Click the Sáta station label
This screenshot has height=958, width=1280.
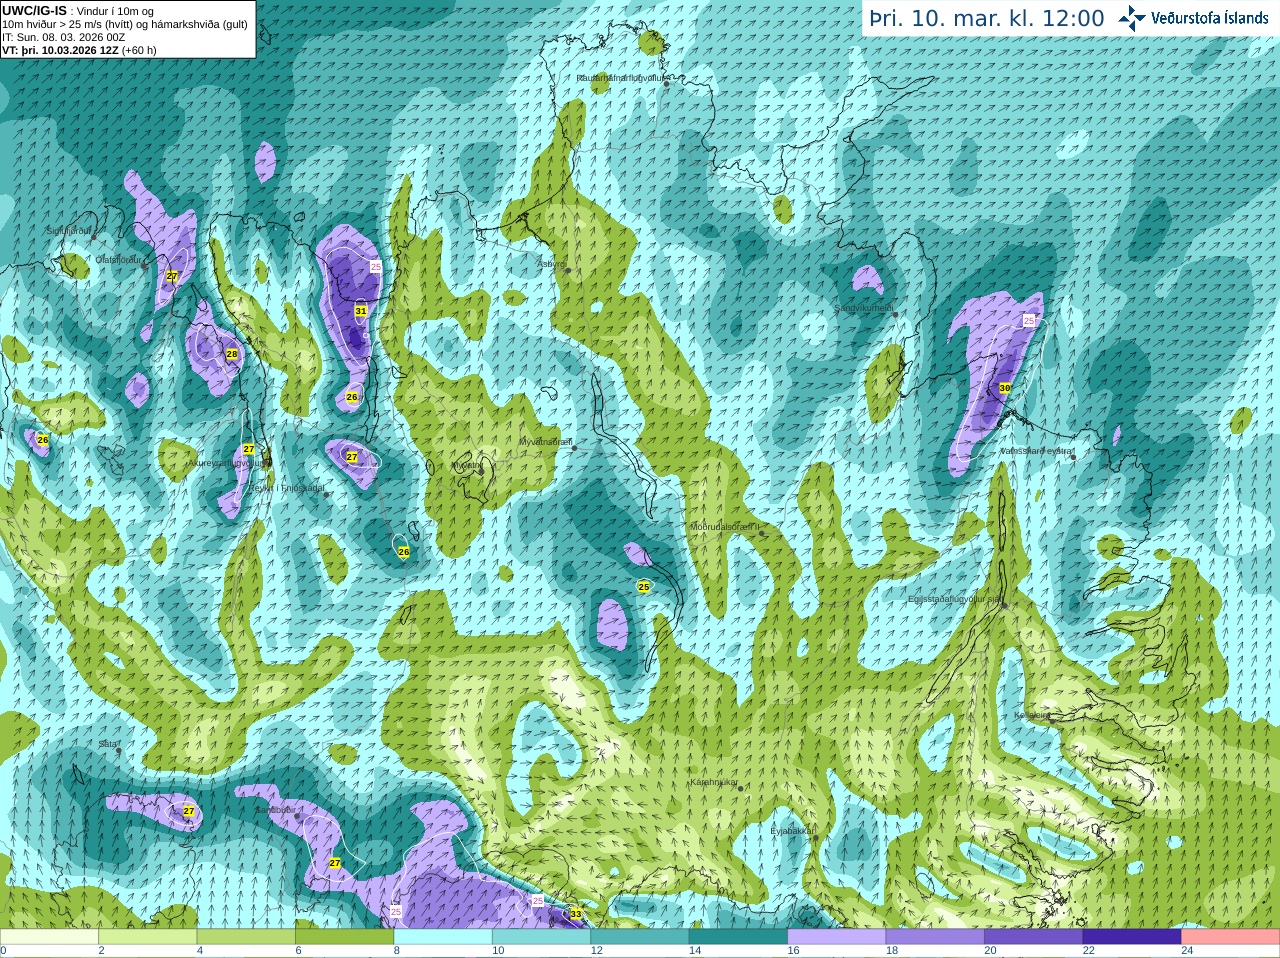(x=108, y=745)
